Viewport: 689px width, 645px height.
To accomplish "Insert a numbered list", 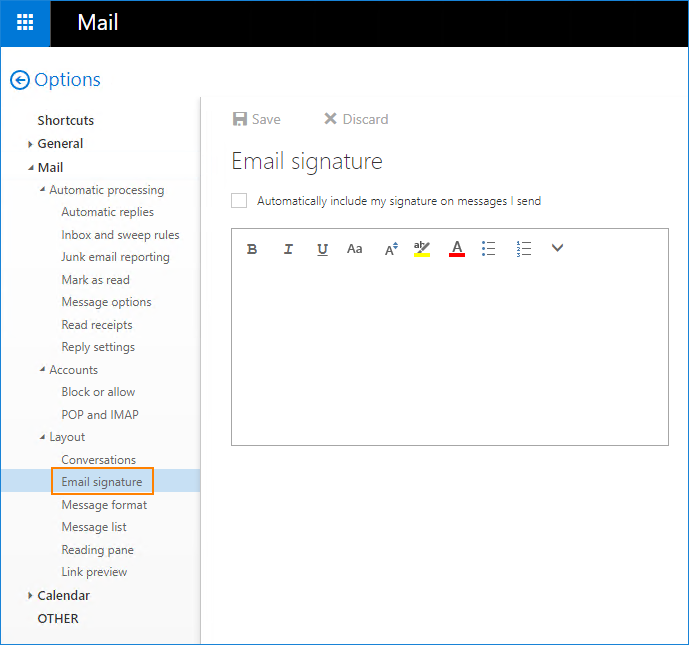I will click(523, 249).
